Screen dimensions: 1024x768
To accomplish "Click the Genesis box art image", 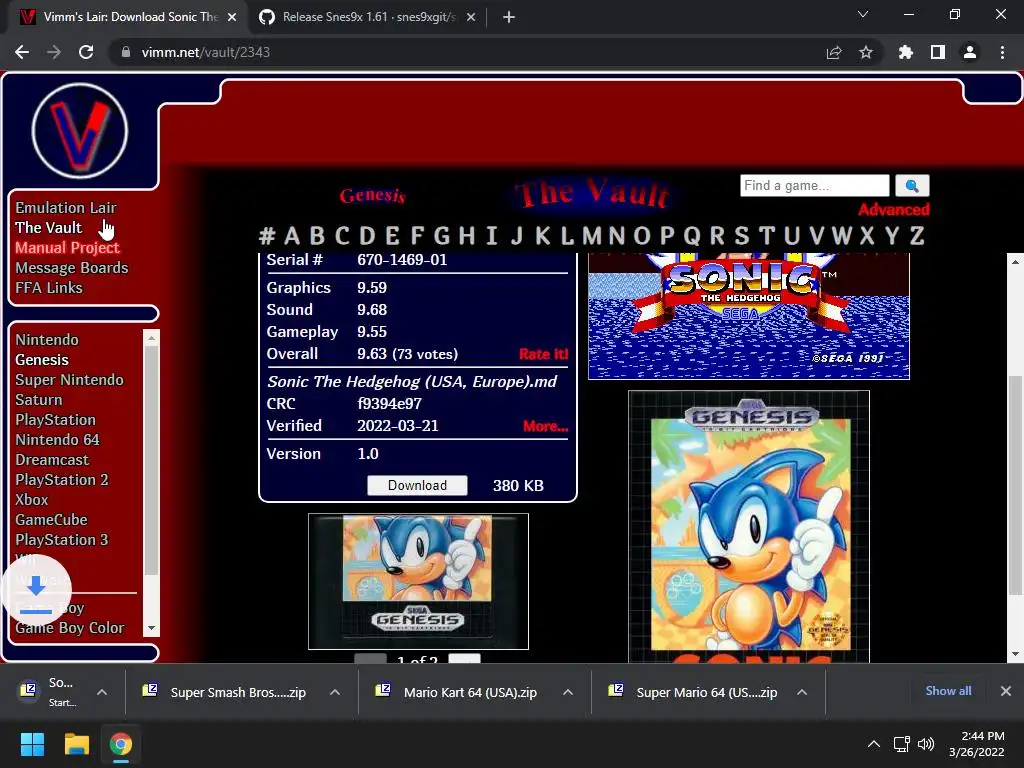I will [x=748, y=526].
